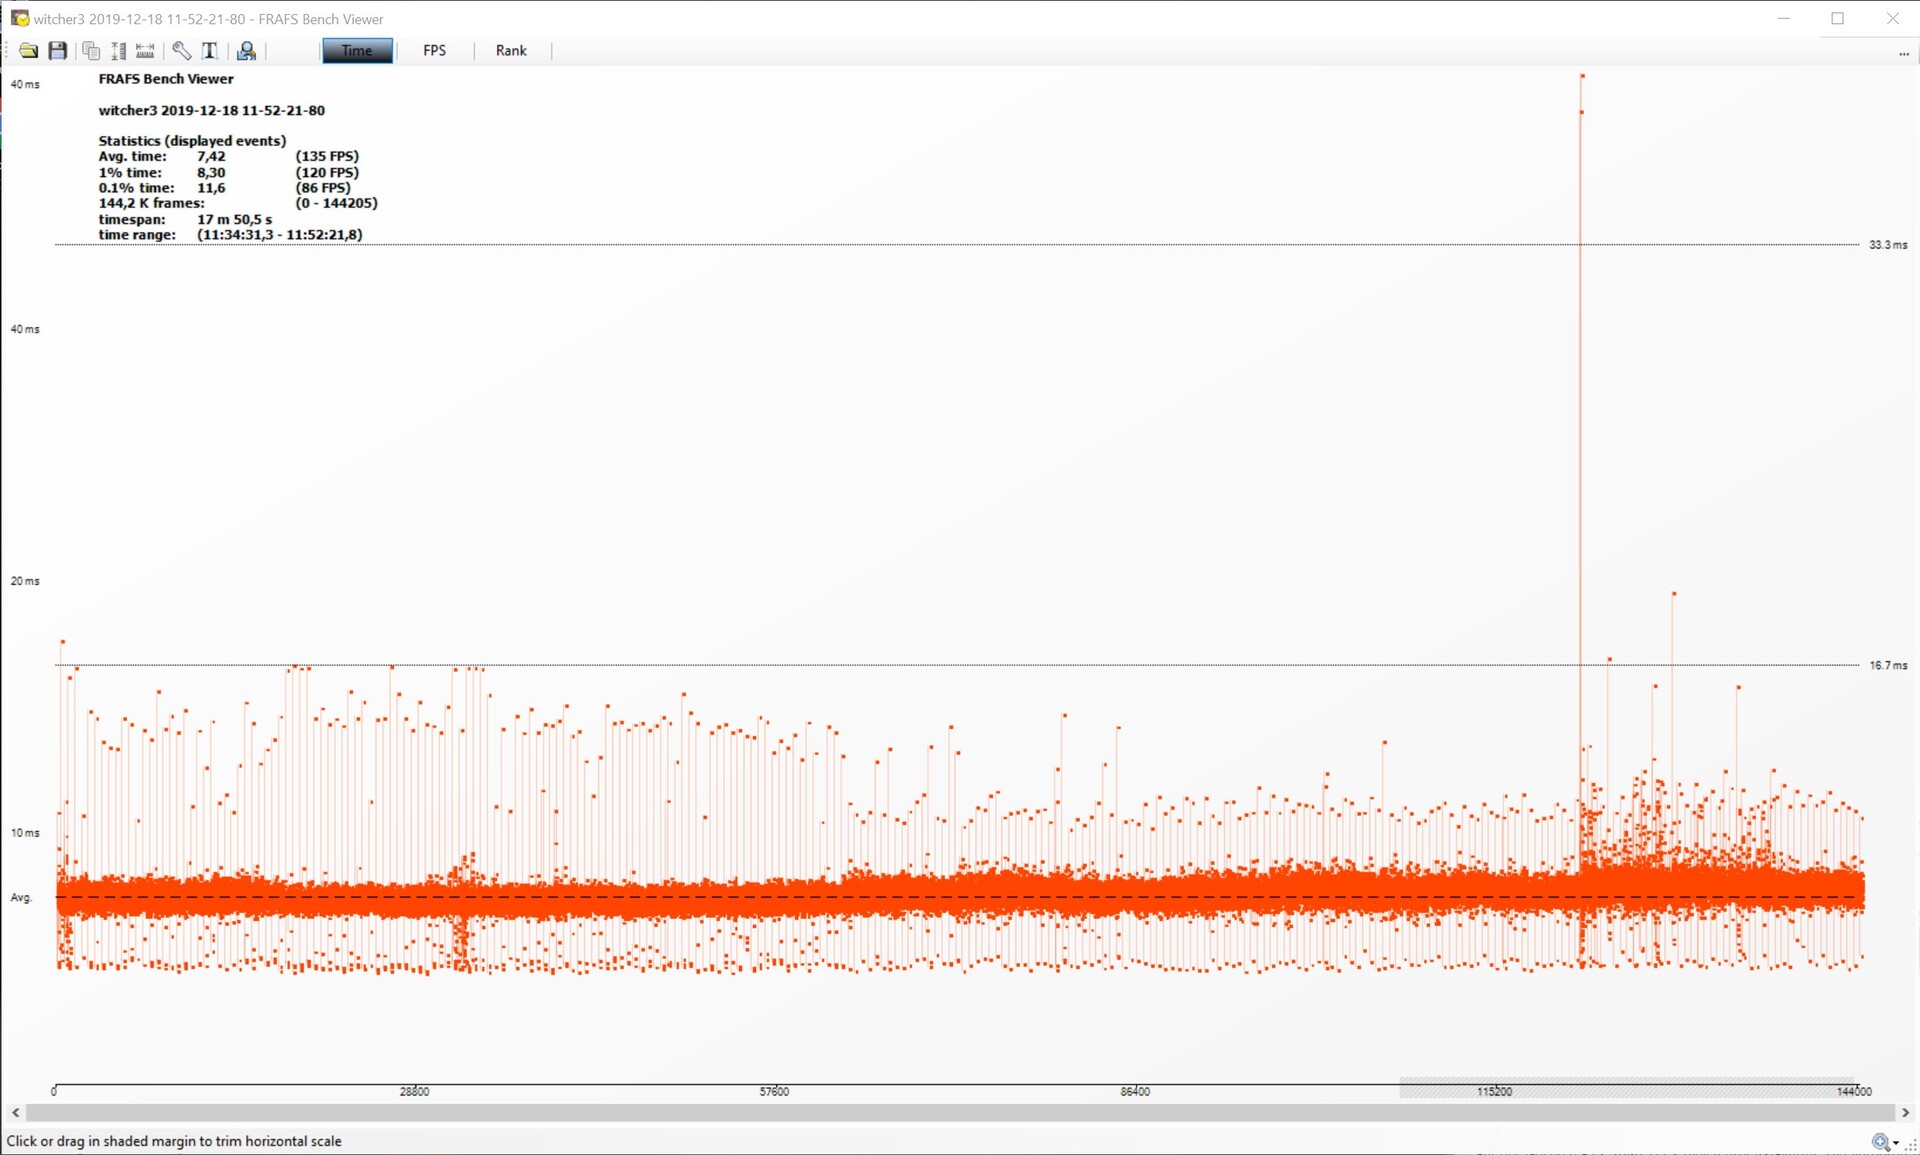Click the 33.3 ms threshold label
Screen dimensions: 1920x1155
click(x=1887, y=245)
